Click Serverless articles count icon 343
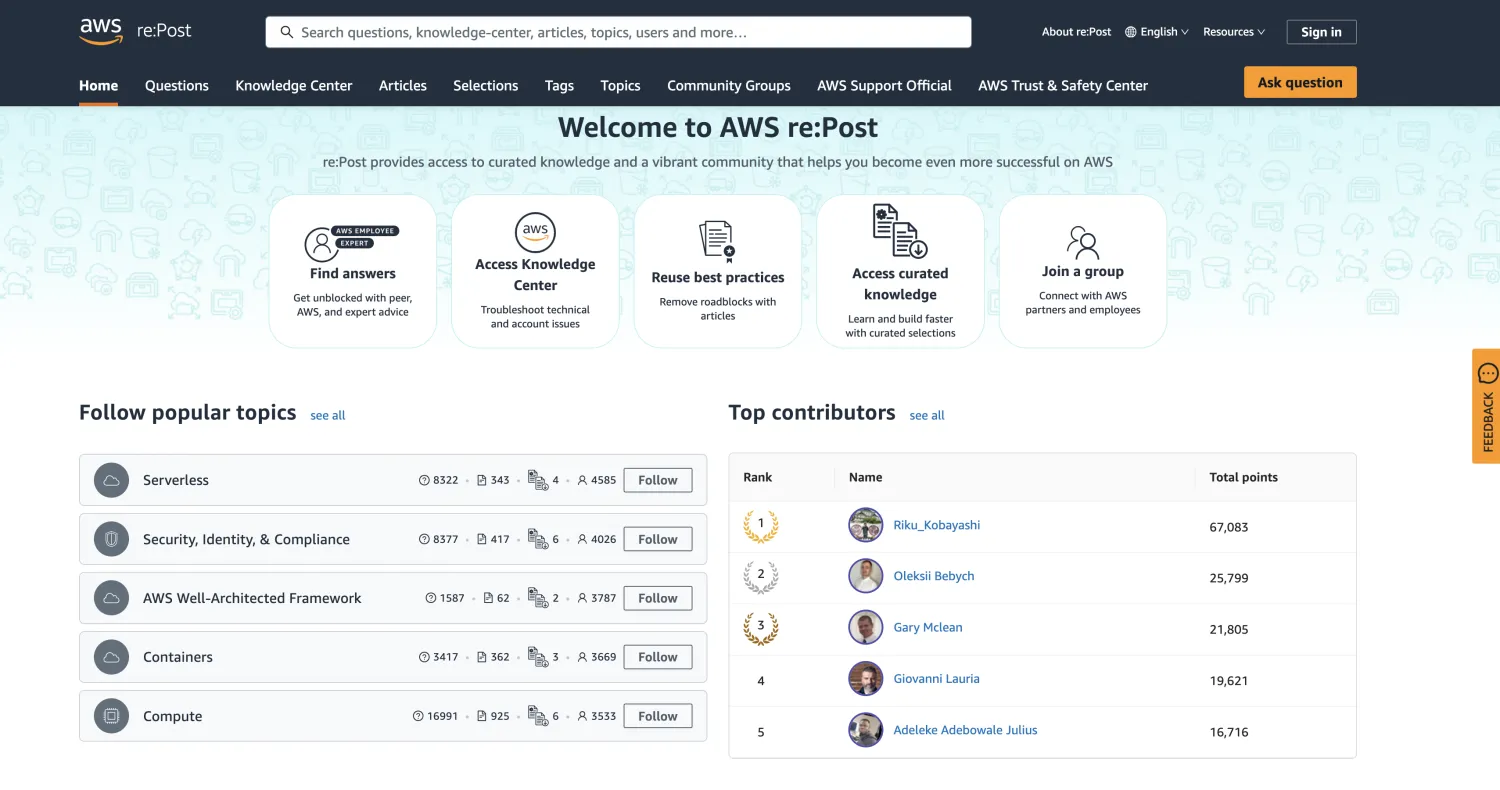Viewport: 1500px width, 790px height. (x=482, y=480)
